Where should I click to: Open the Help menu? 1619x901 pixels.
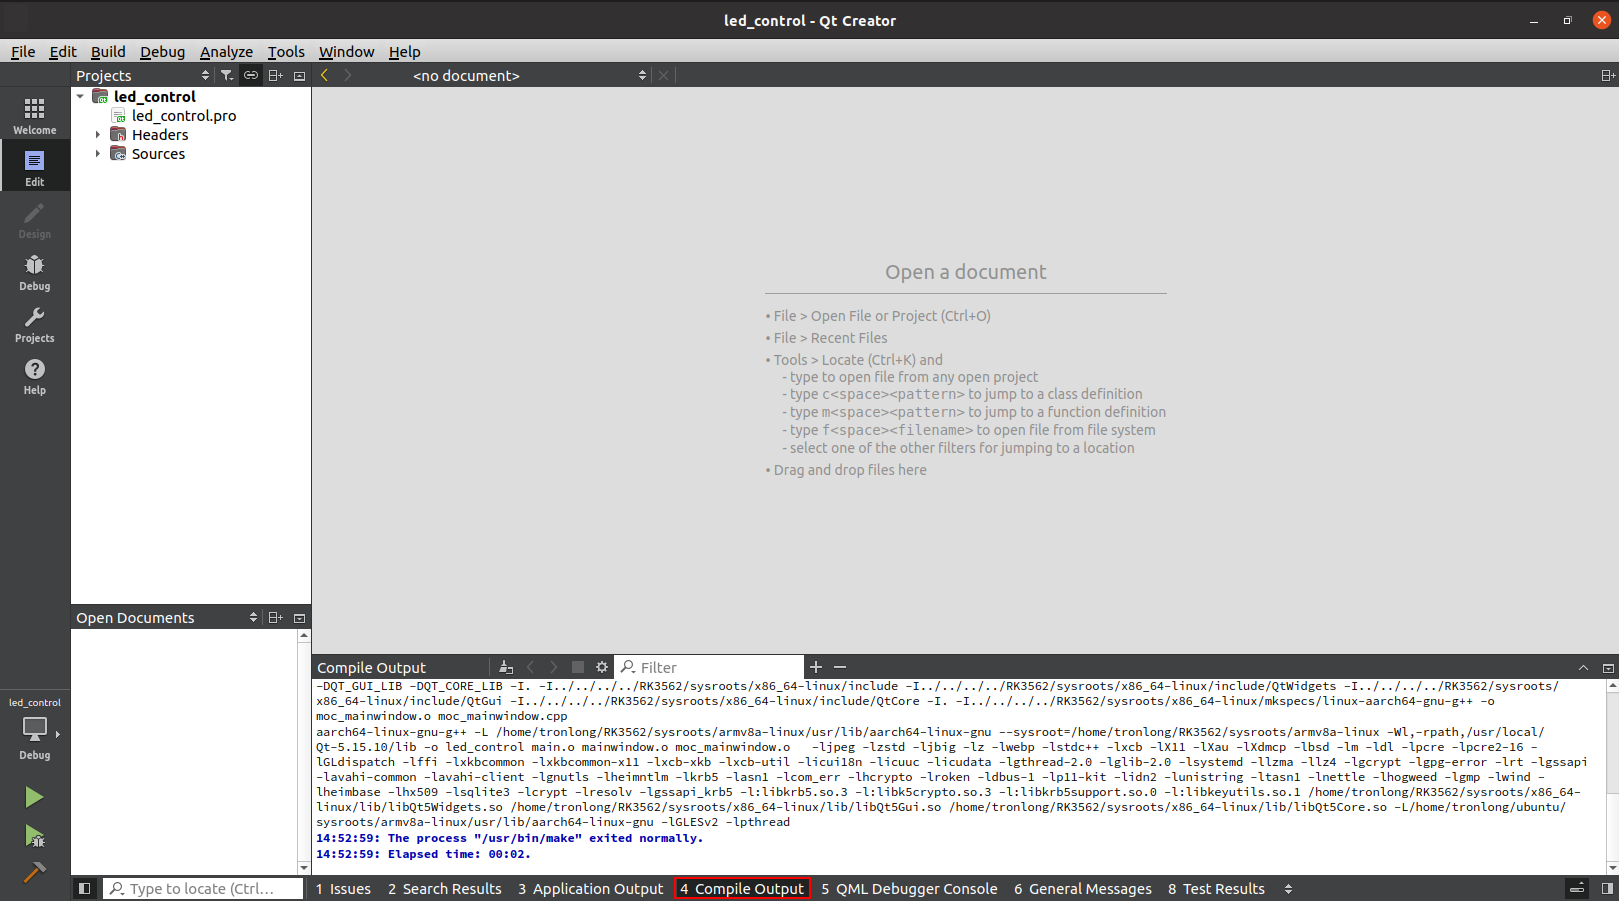(404, 52)
